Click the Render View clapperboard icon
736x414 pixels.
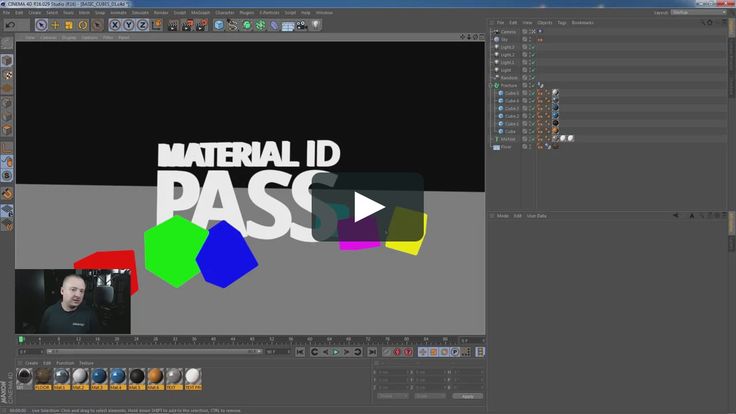173,25
